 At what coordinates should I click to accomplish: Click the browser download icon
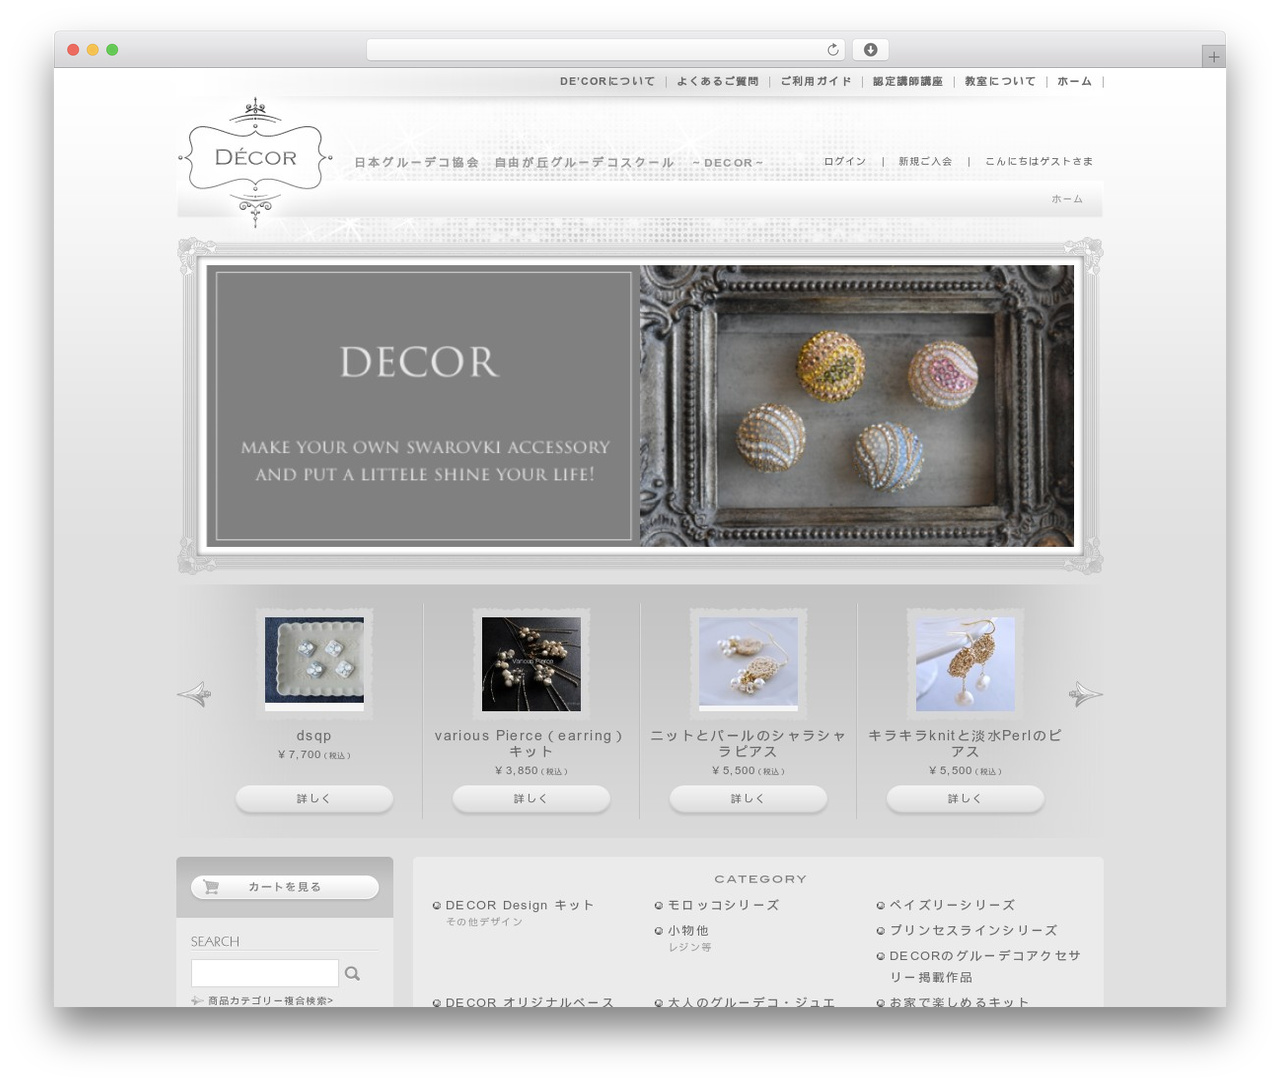click(x=871, y=50)
